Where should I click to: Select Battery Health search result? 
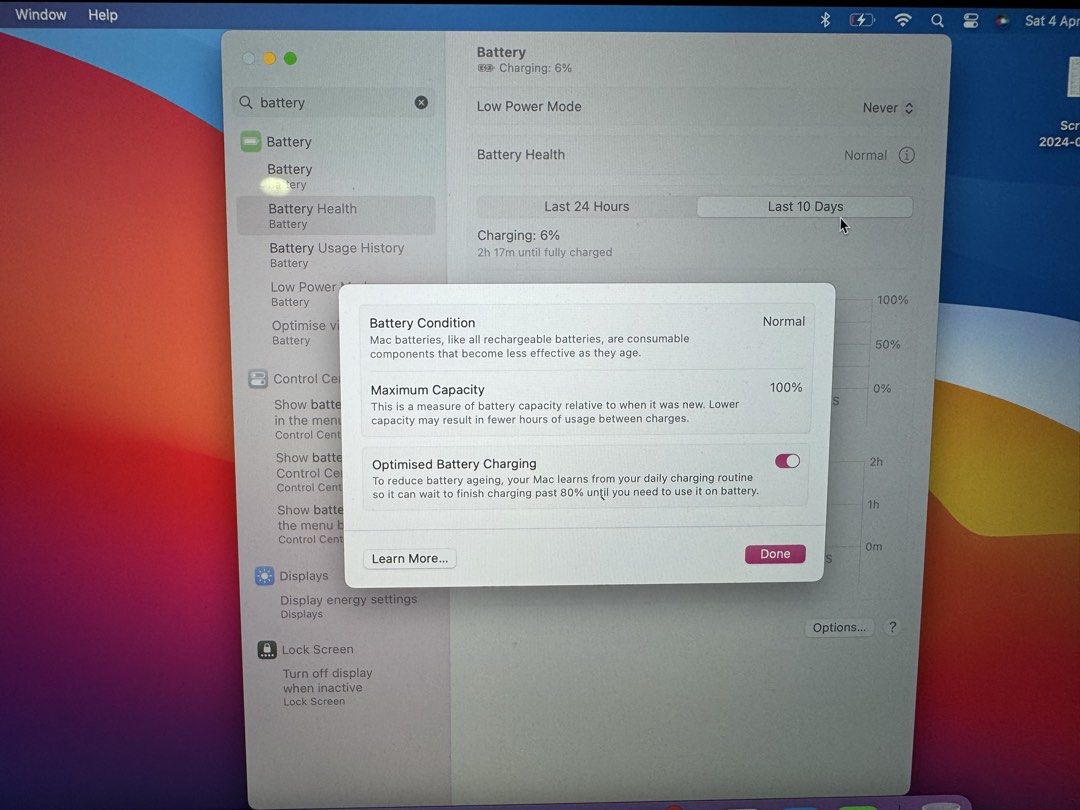pos(336,215)
